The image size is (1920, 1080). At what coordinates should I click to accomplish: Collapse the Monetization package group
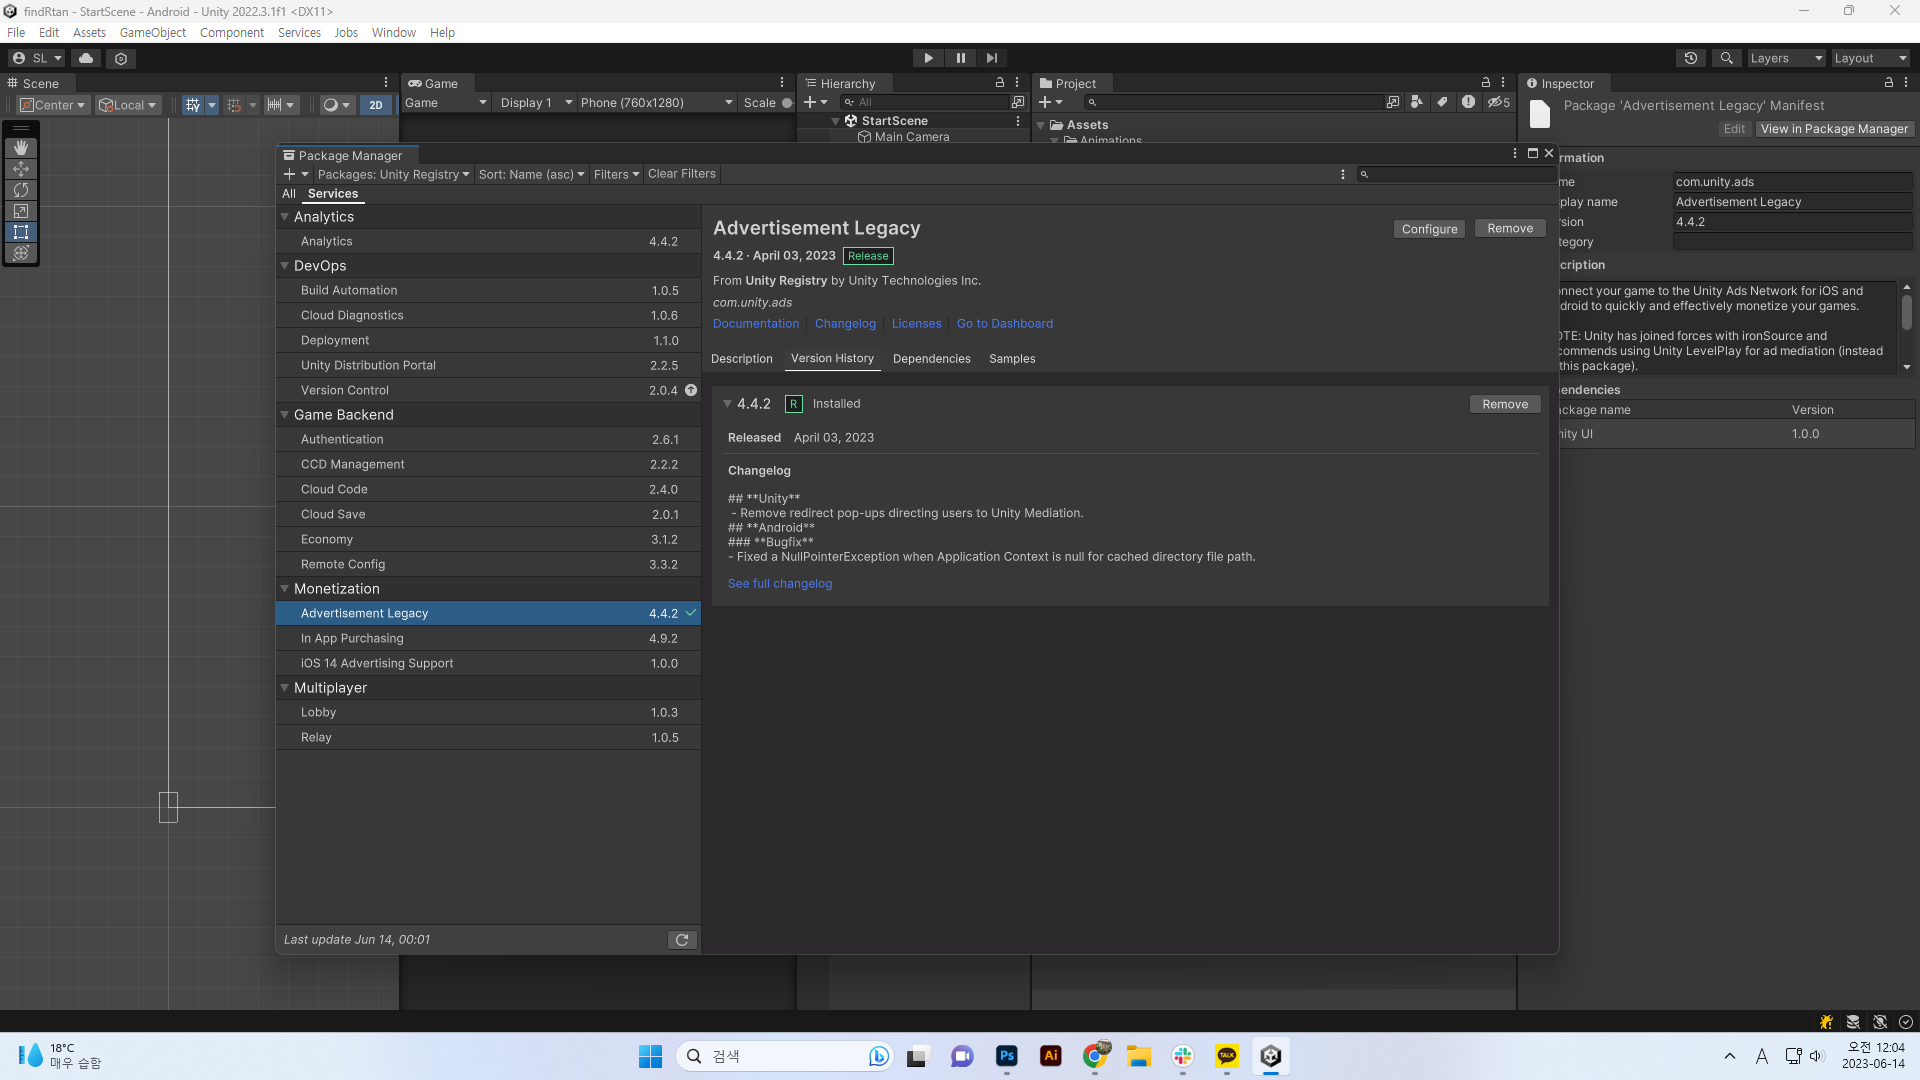click(x=285, y=589)
